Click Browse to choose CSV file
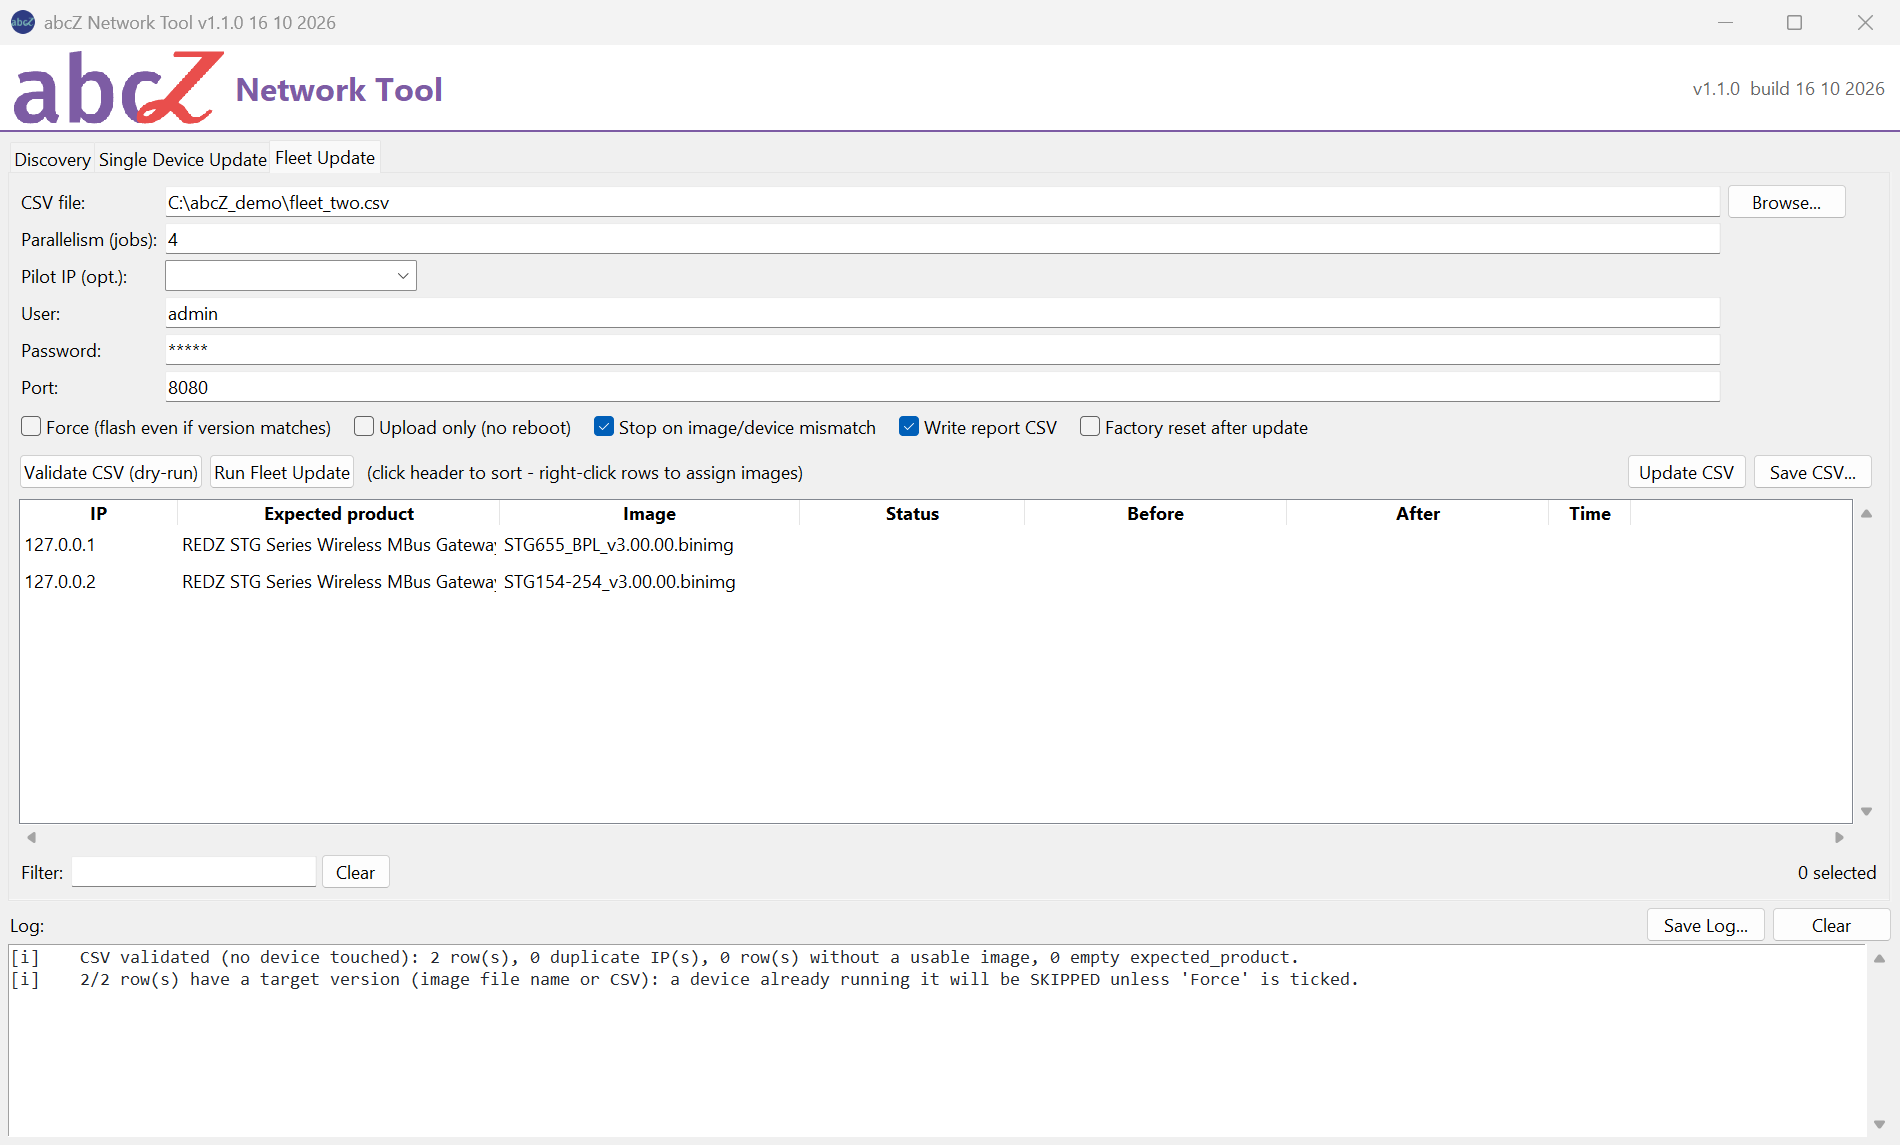The image size is (1900, 1145). coord(1786,202)
